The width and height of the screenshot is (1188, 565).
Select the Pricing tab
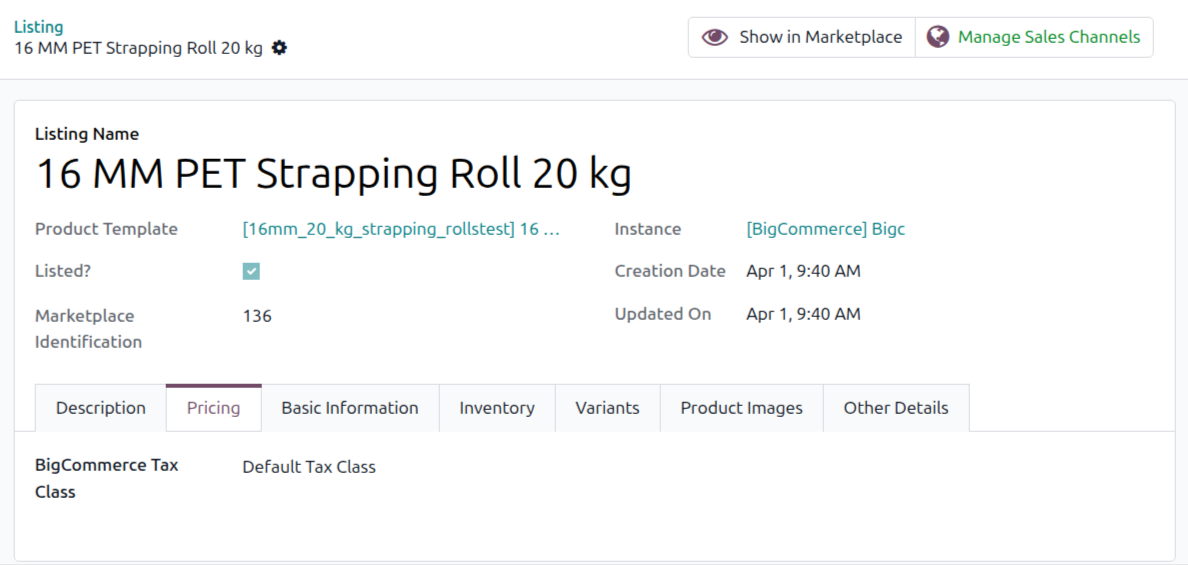[x=214, y=408]
